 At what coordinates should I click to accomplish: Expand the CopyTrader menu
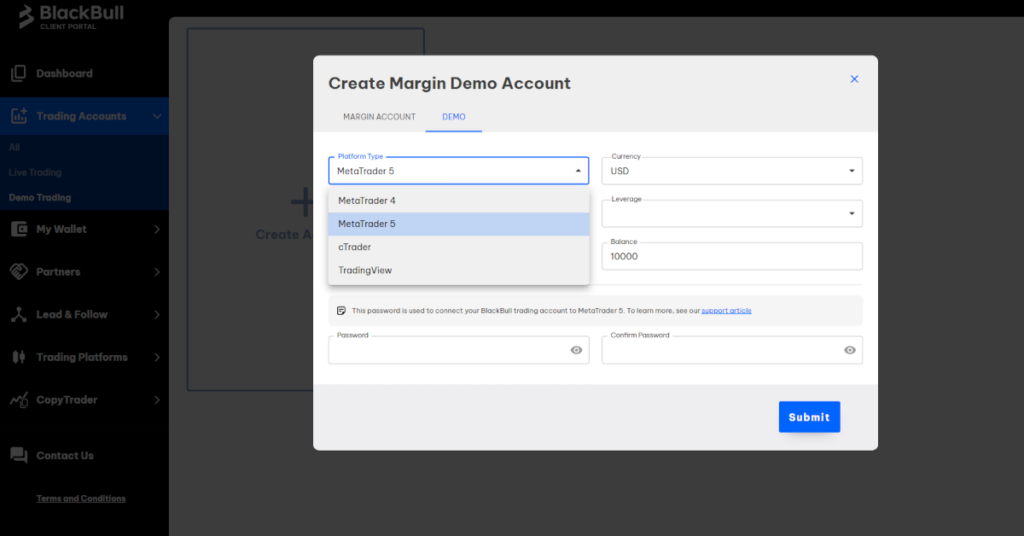click(157, 400)
